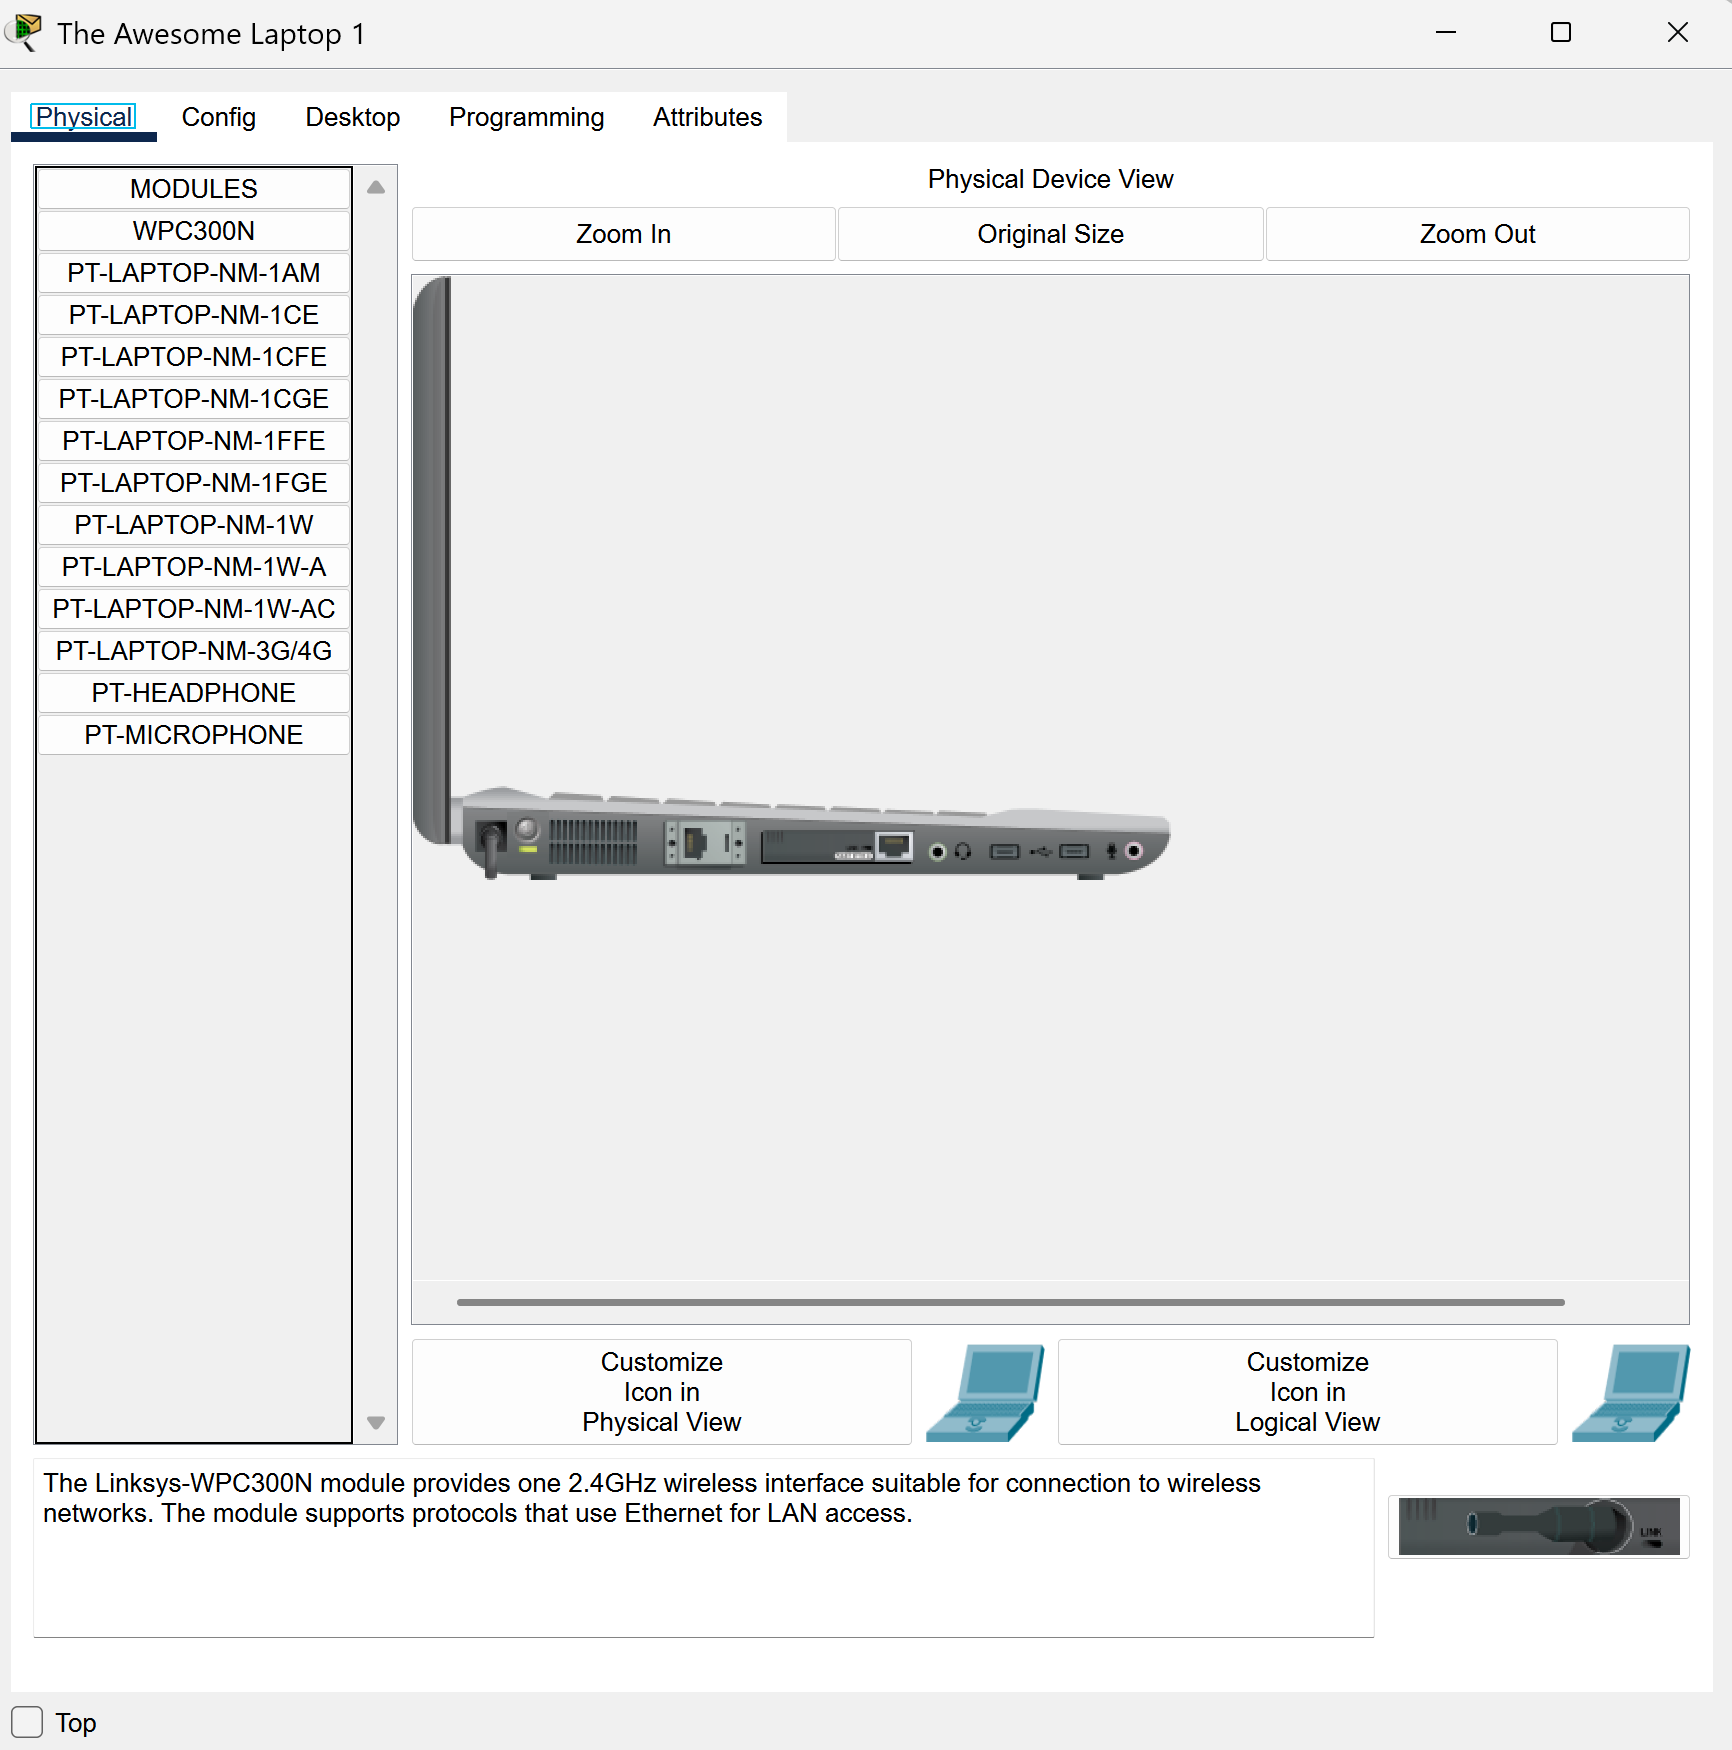Image resolution: width=1732 pixels, height=1750 pixels.
Task: Click the installed wireless module slot
Action: (x=836, y=846)
